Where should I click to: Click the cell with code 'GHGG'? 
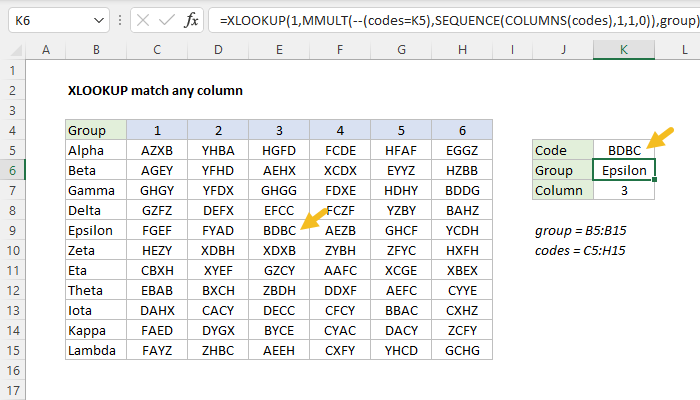click(x=279, y=191)
